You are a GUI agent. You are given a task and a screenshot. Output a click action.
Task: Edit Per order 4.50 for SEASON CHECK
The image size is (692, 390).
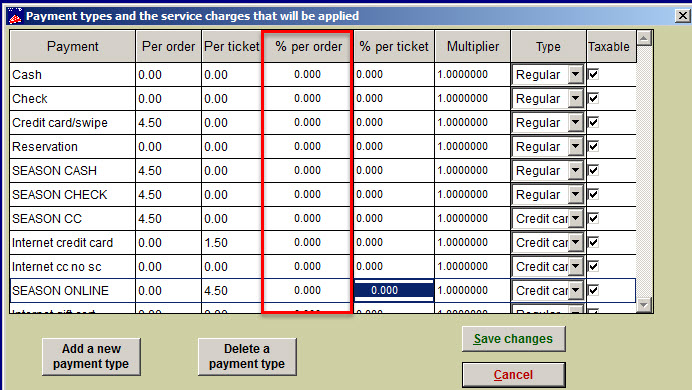168,195
